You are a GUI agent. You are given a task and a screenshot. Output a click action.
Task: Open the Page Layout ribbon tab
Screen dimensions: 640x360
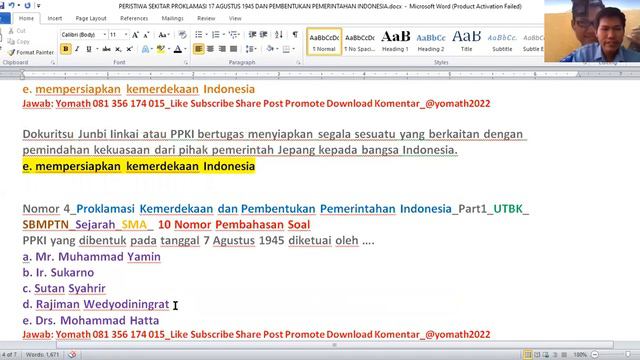click(91, 18)
